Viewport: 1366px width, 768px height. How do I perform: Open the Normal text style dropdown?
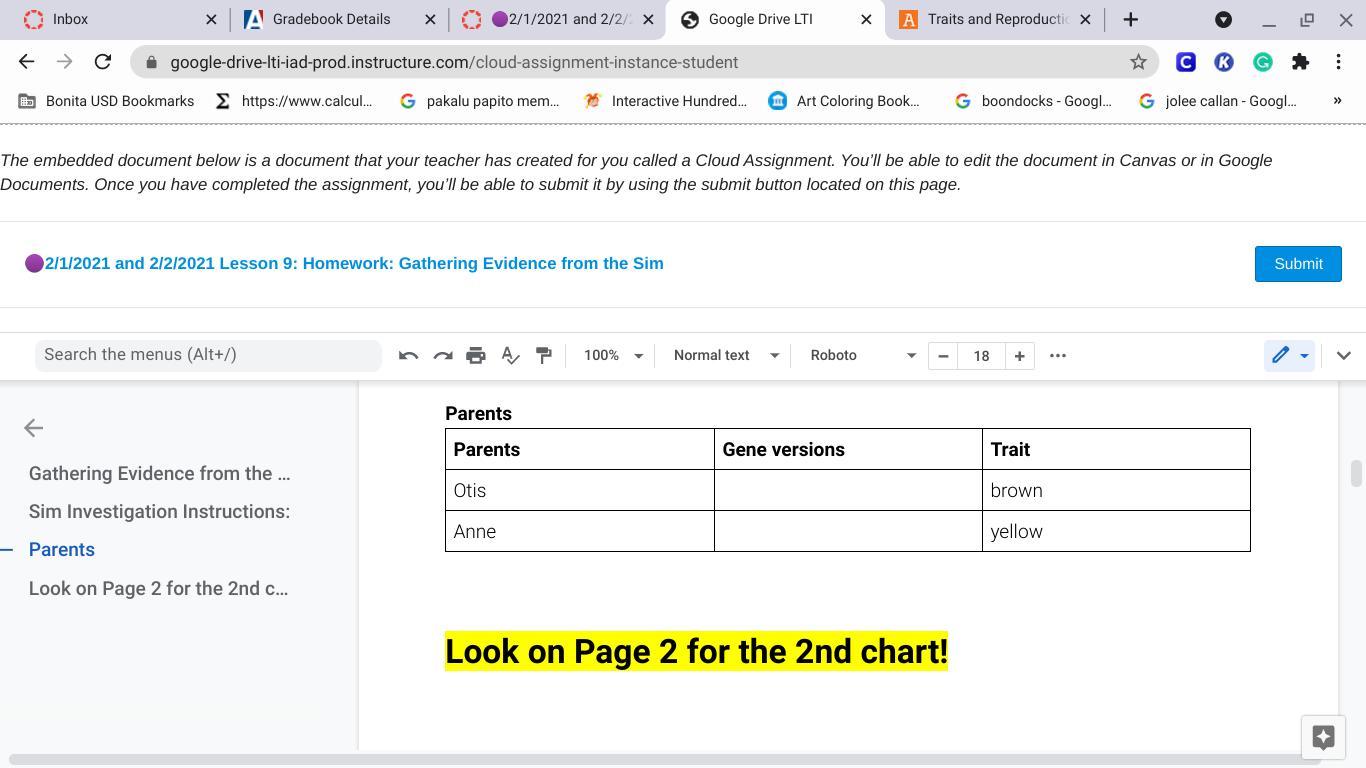[x=726, y=355]
